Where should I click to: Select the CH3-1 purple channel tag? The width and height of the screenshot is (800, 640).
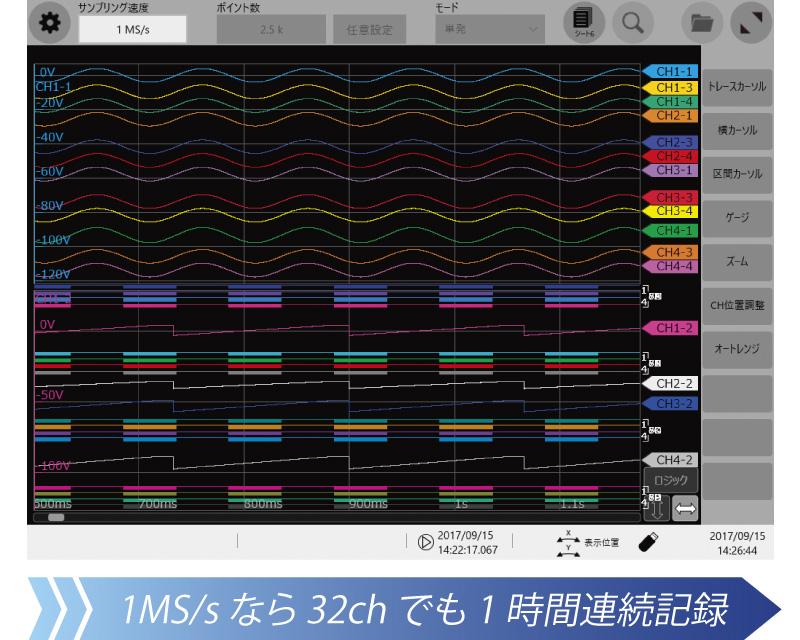point(670,170)
